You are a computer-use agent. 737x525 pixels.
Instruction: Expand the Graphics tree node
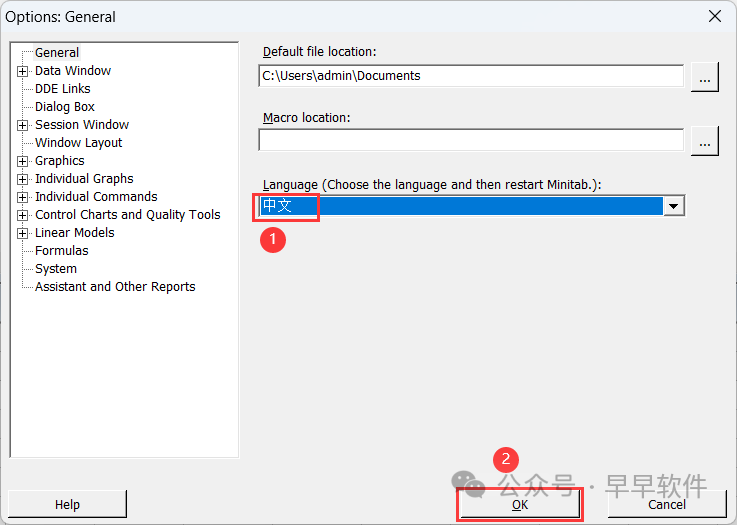tap(22, 161)
